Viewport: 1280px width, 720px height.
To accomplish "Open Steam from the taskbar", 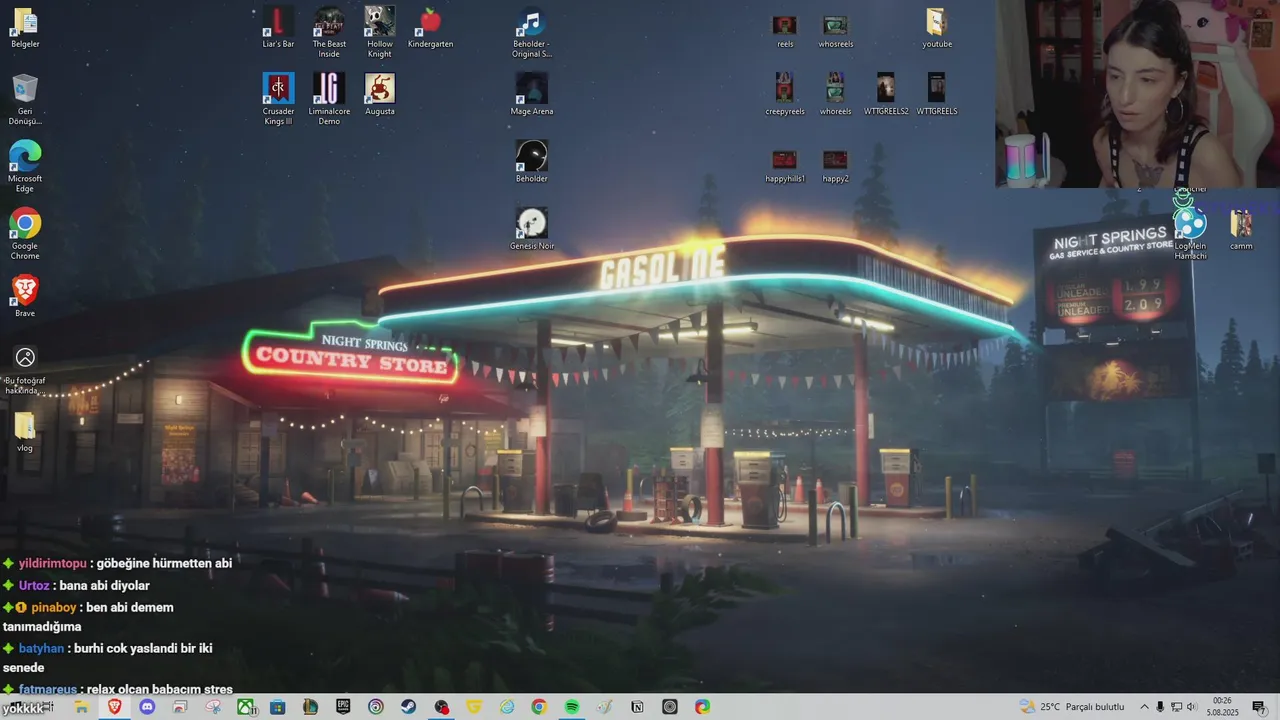I will pyautogui.click(x=408, y=707).
